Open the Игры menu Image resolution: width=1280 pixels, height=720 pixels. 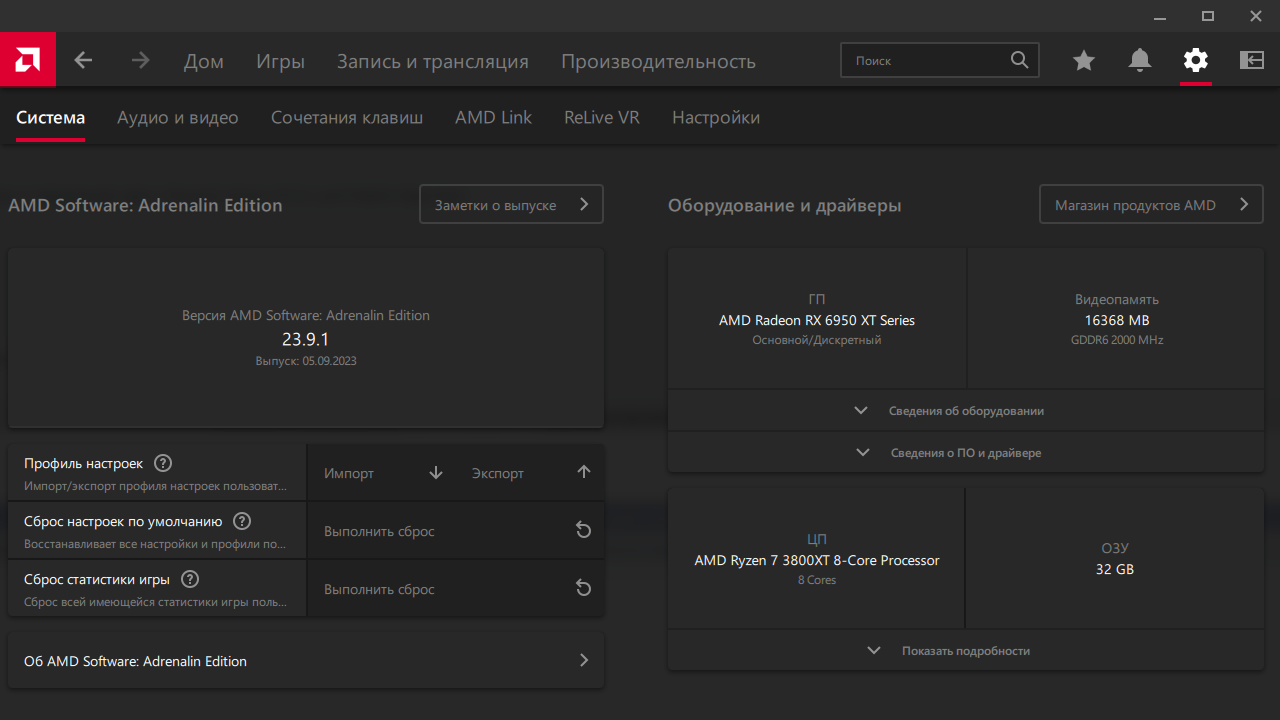[280, 61]
